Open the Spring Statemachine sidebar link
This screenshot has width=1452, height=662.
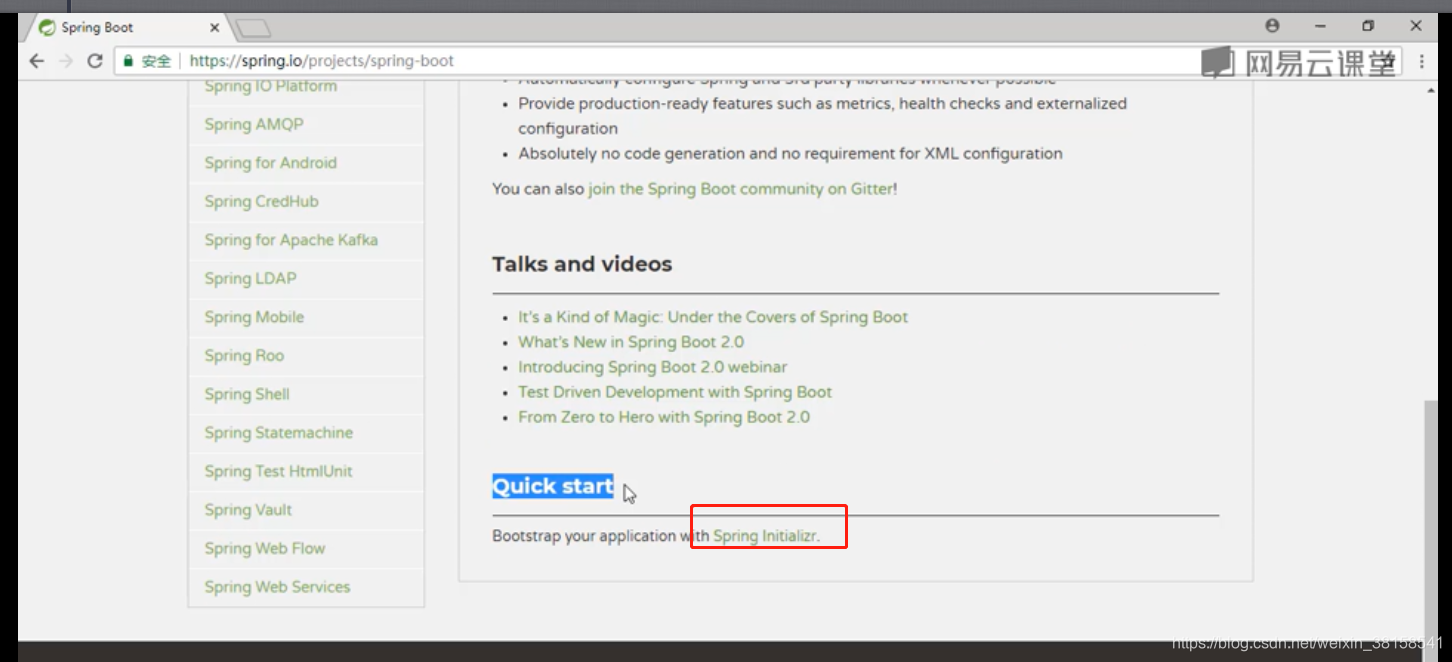coord(278,433)
